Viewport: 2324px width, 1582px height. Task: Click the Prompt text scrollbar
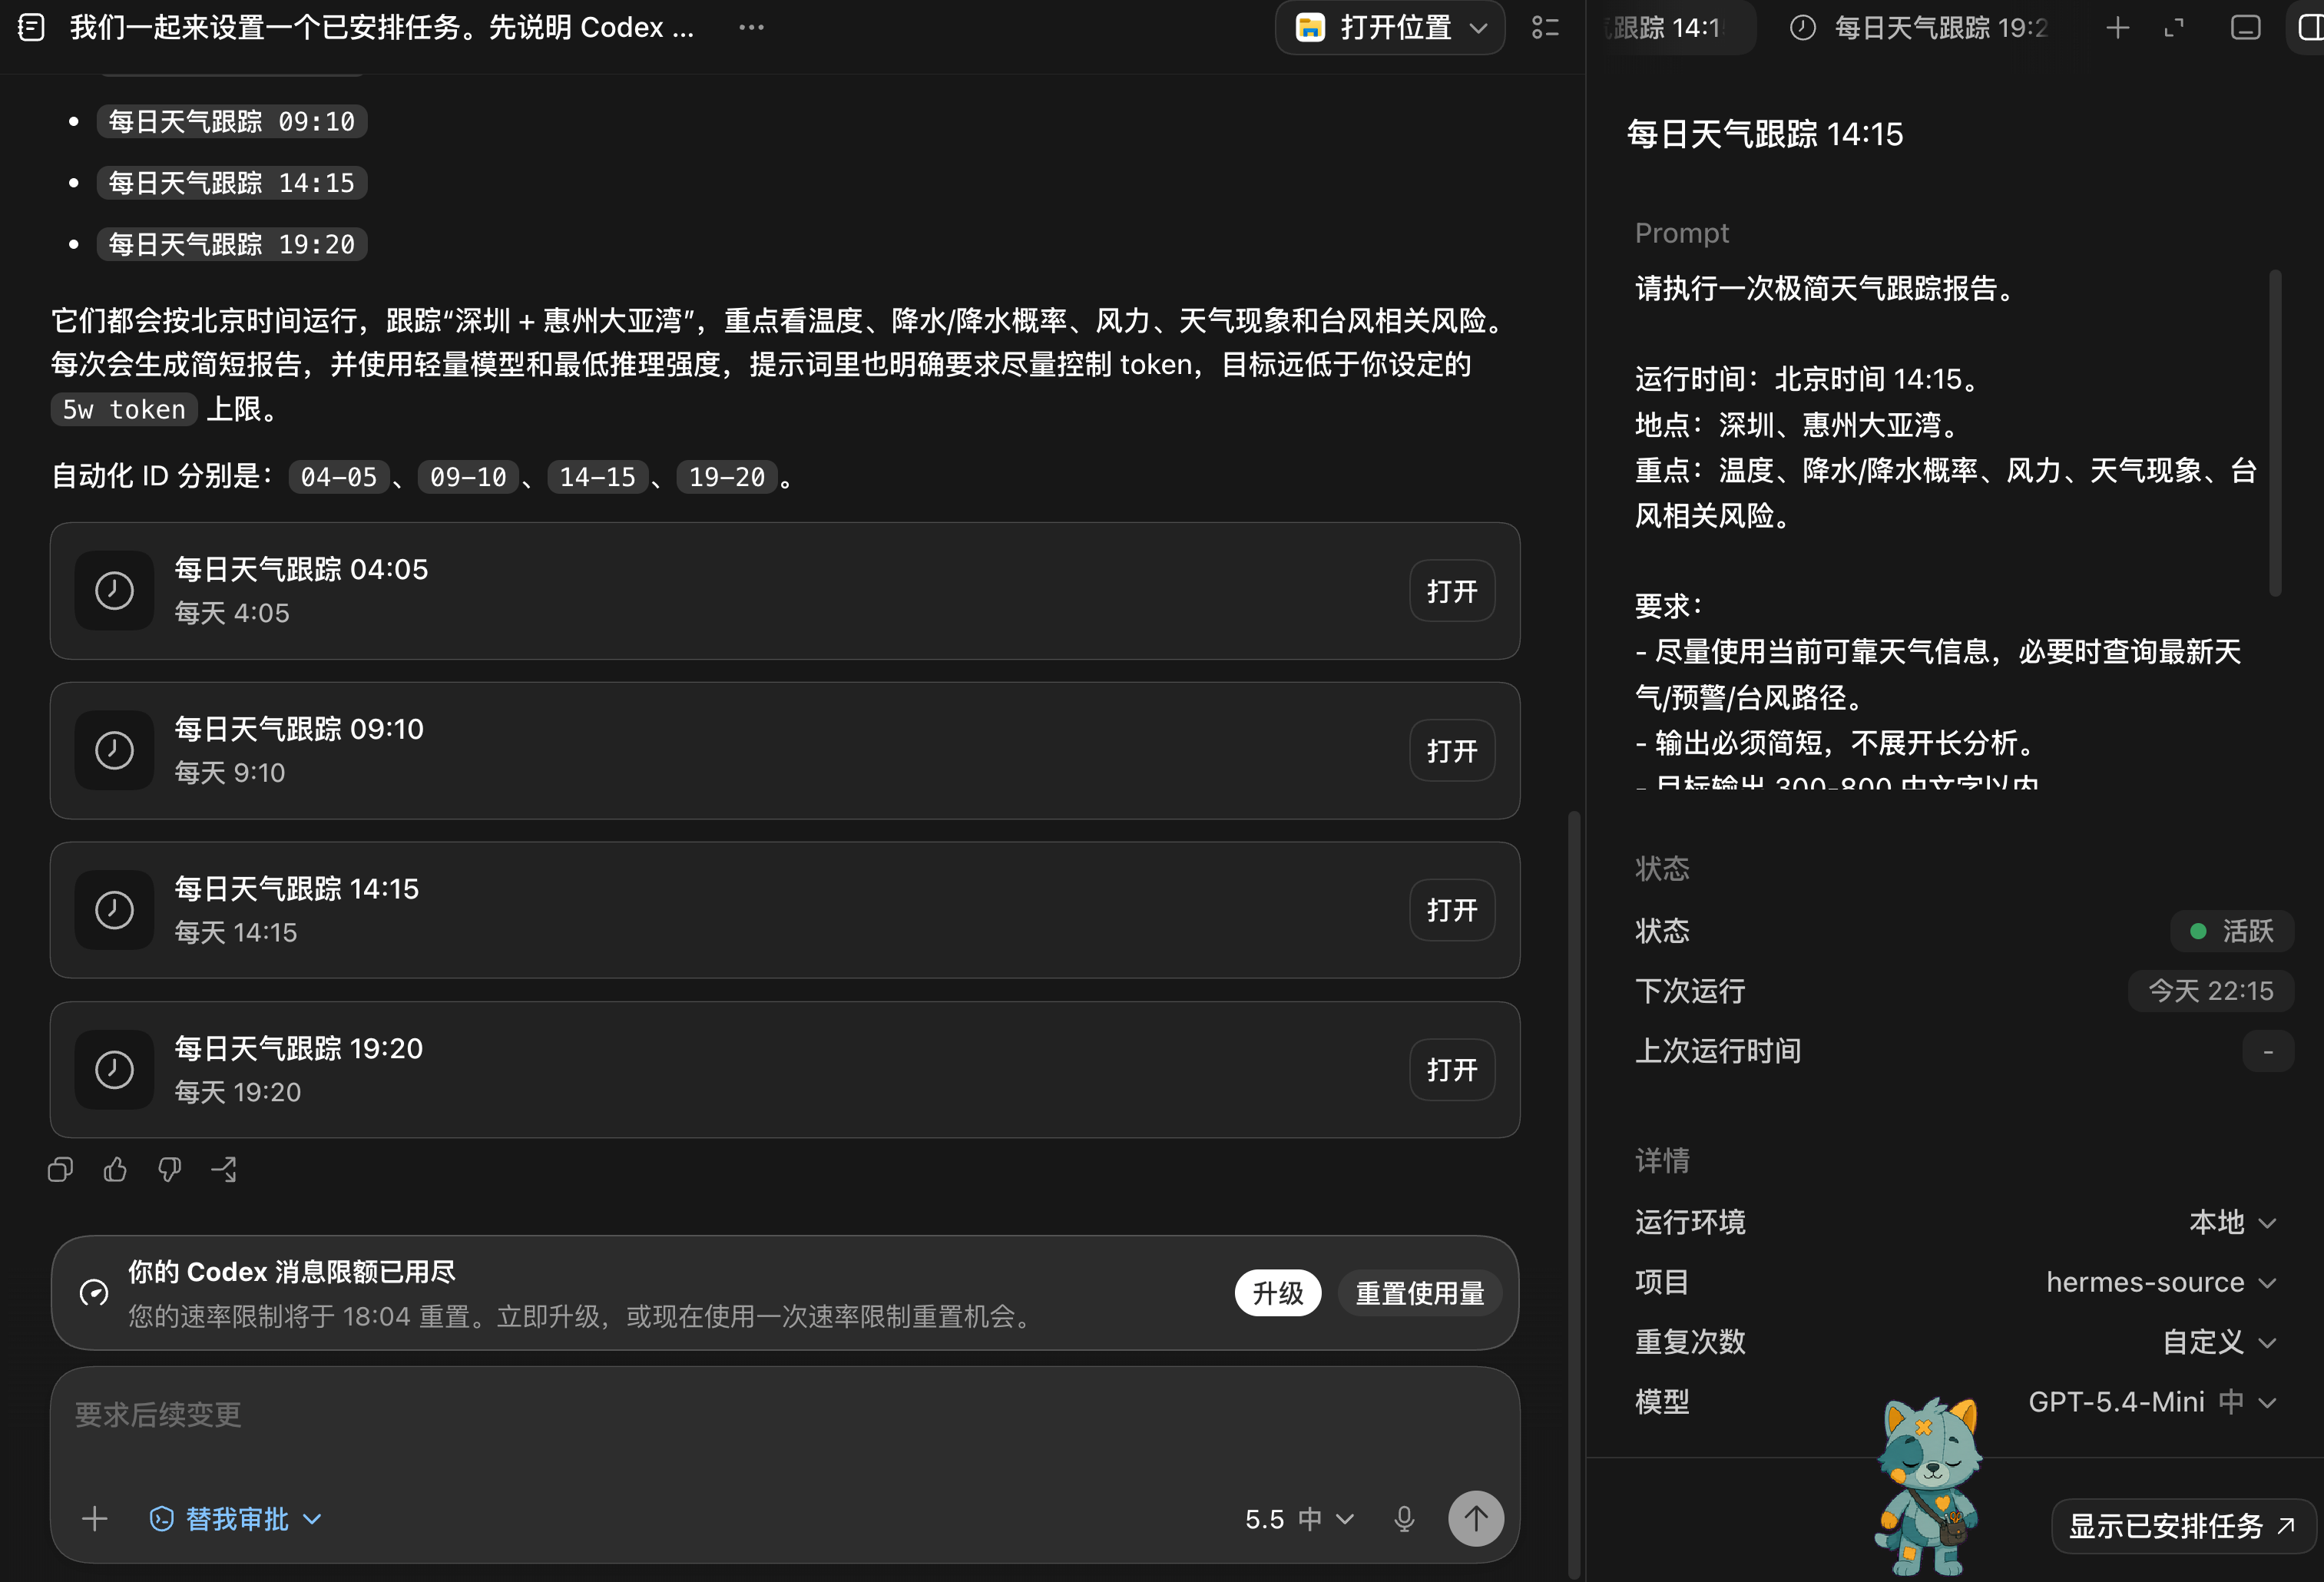click(2275, 432)
